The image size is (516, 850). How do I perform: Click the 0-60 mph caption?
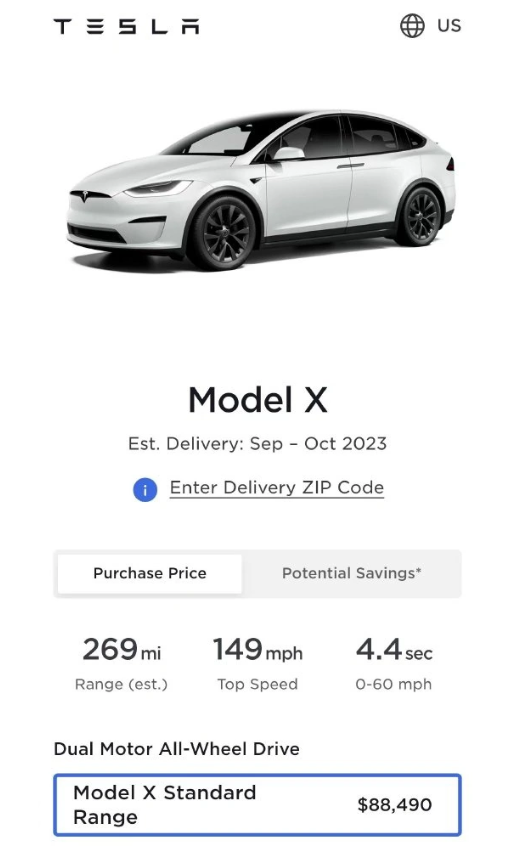click(394, 684)
